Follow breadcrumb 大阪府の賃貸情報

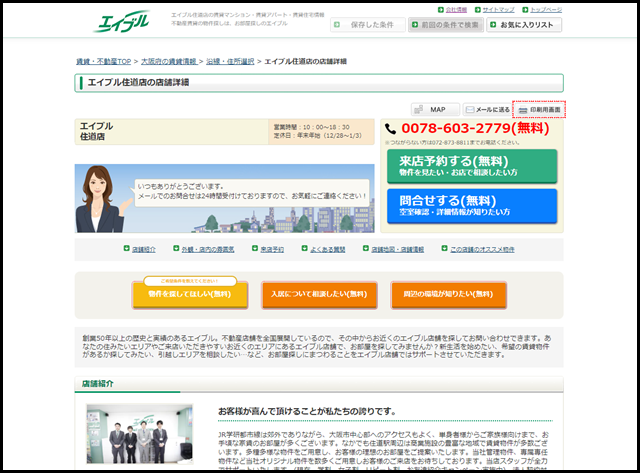169,62
